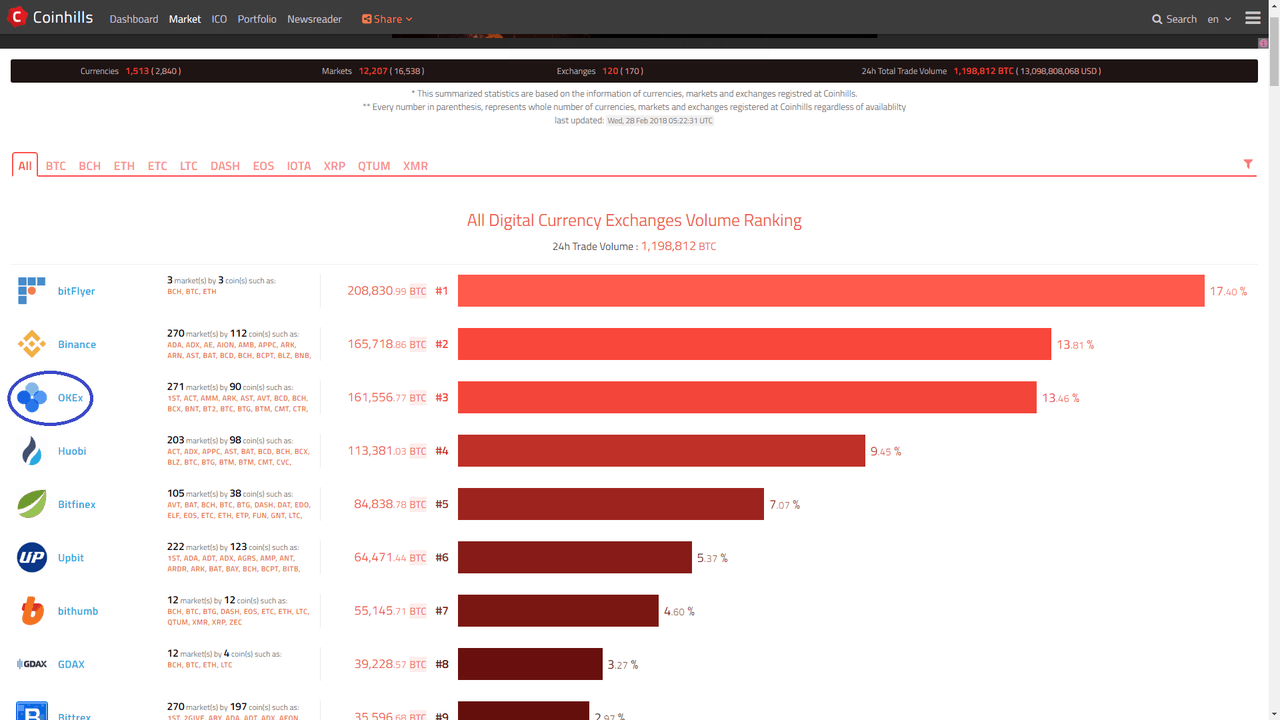1280x720 pixels.
Task: Click the bithumb exchange logo
Action: coord(32,611)
